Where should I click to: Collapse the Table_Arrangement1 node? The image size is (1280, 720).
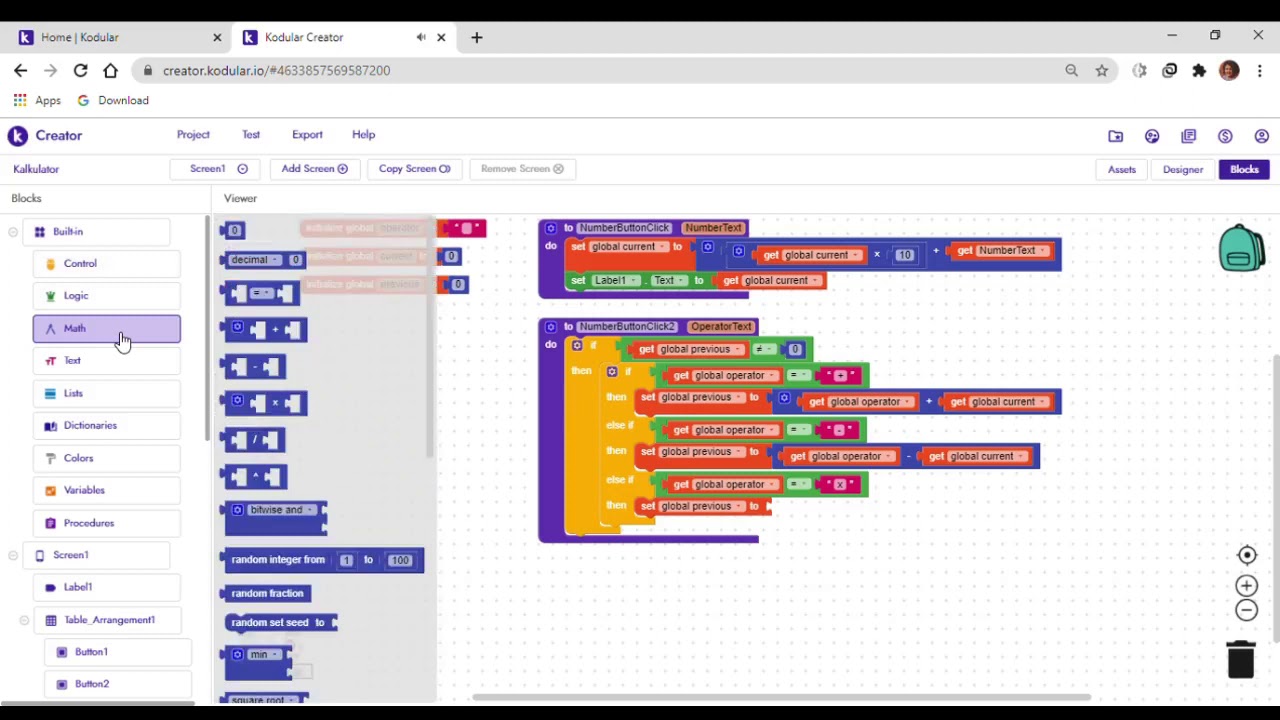tap(24, 620)
